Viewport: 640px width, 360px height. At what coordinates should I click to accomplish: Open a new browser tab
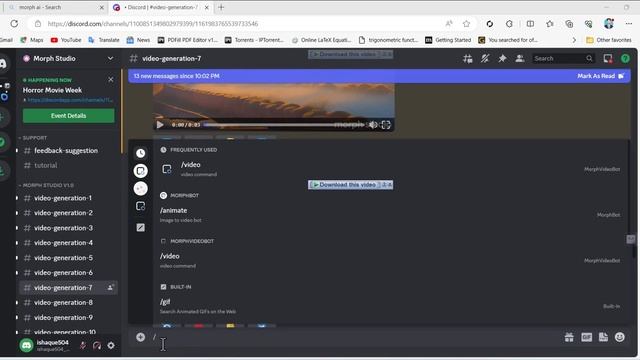221,7
